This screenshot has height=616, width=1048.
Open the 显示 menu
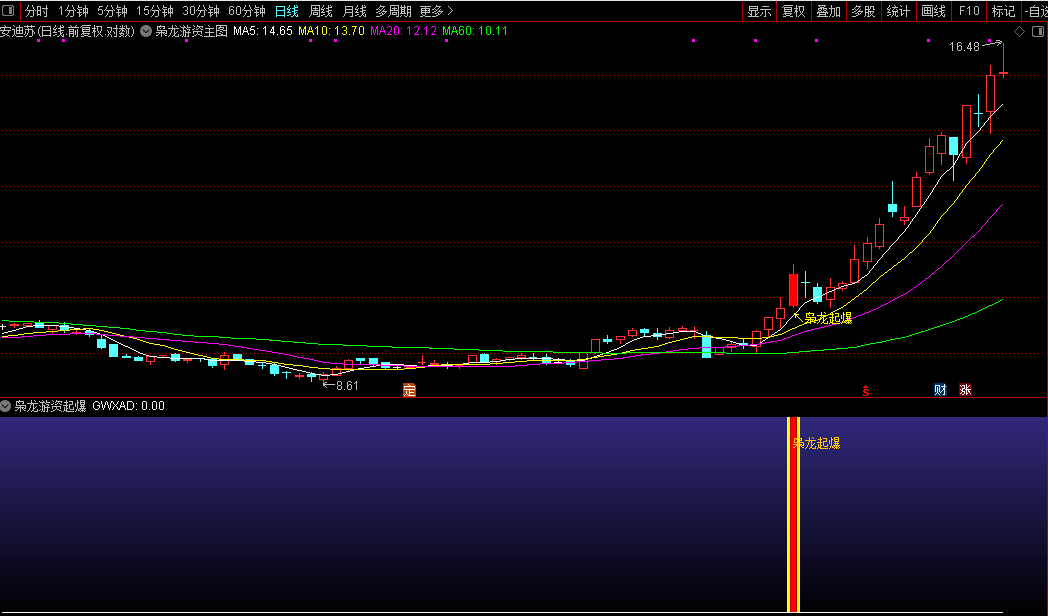tap(759, 11)
